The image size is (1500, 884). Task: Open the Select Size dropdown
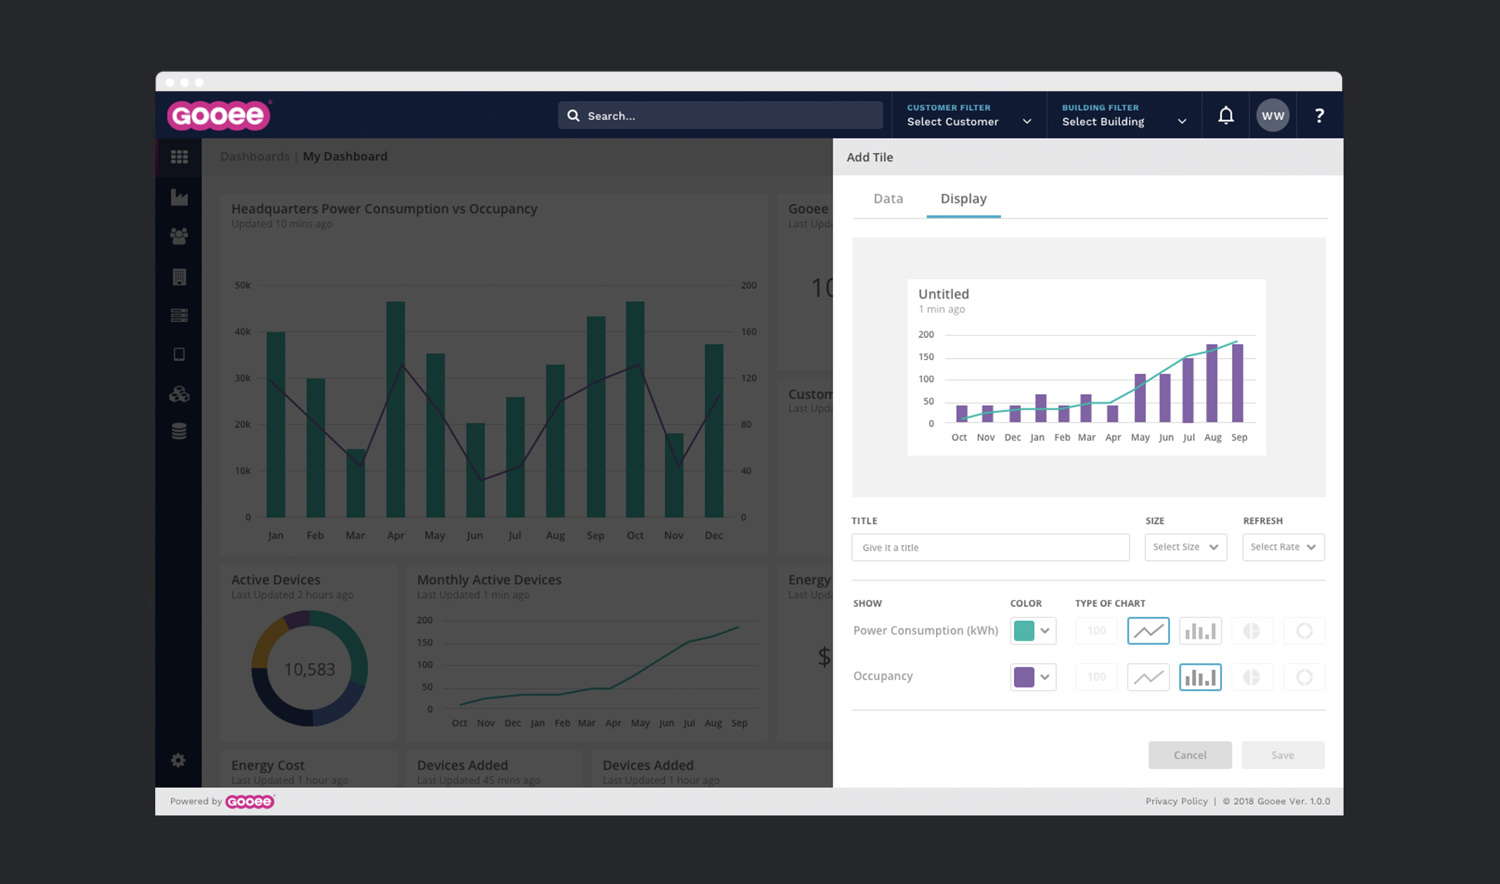point(1186,547)
